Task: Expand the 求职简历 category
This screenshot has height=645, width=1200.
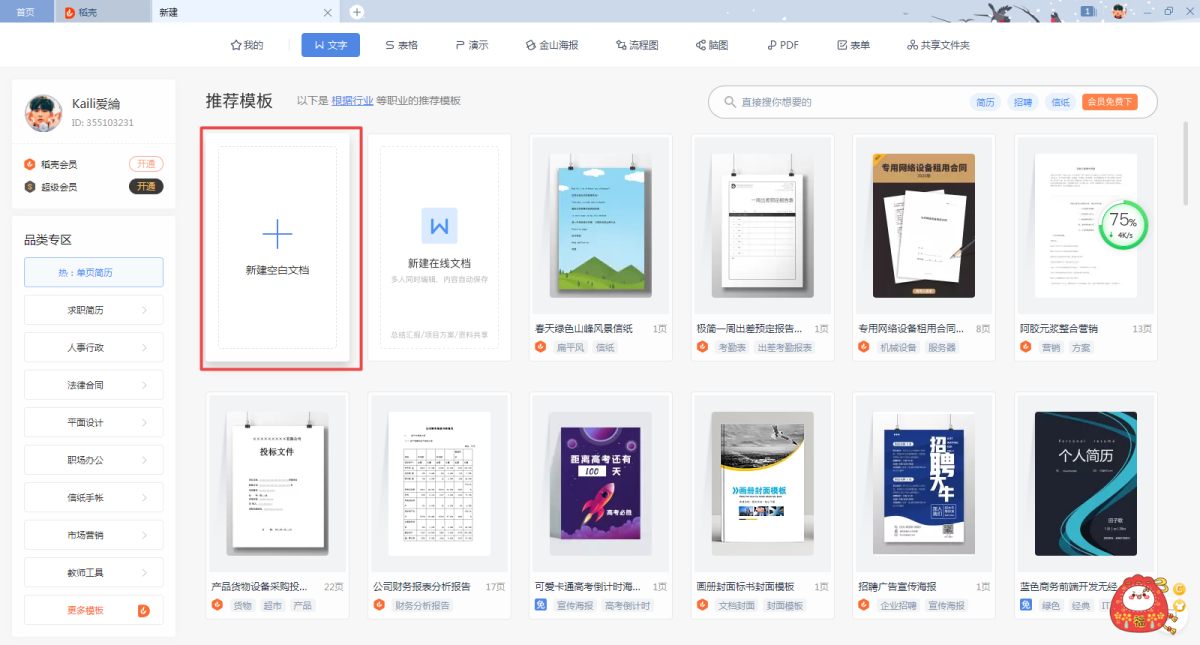Action: tap(94, 310)
